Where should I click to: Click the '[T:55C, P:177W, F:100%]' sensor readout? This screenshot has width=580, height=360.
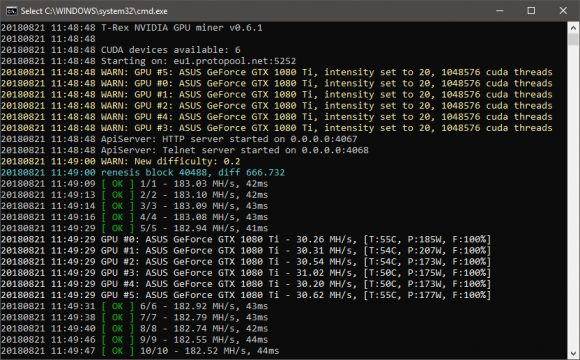click(x=427, y=295)
